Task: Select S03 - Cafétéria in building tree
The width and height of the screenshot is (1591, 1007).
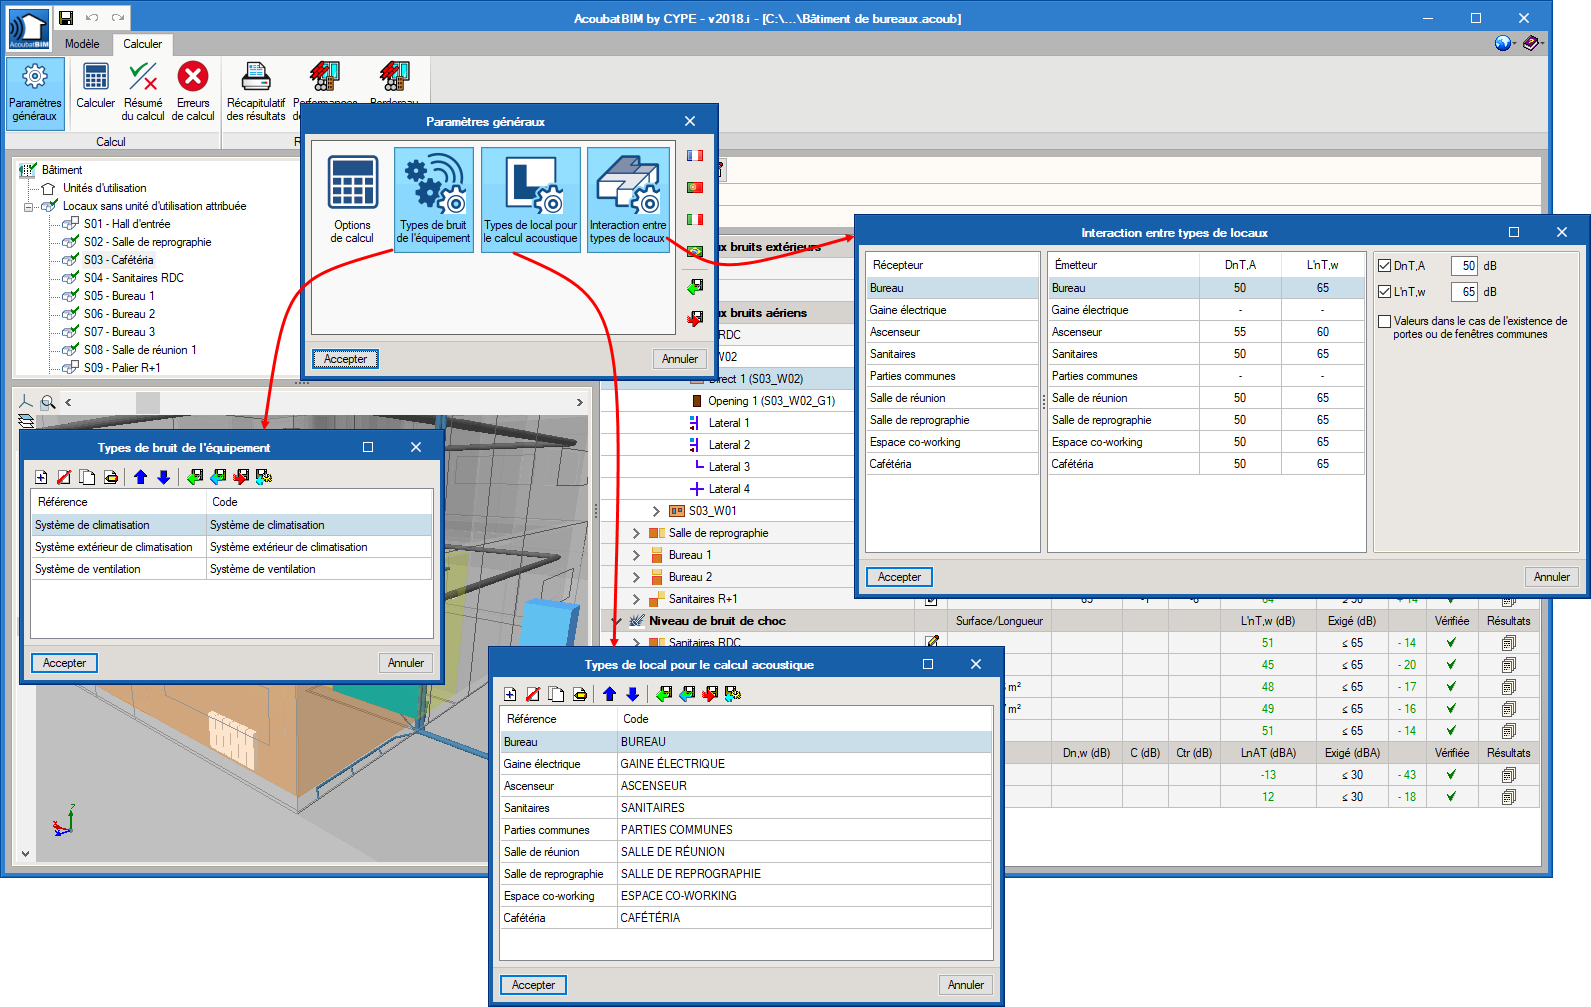Action: coord(118,260)
